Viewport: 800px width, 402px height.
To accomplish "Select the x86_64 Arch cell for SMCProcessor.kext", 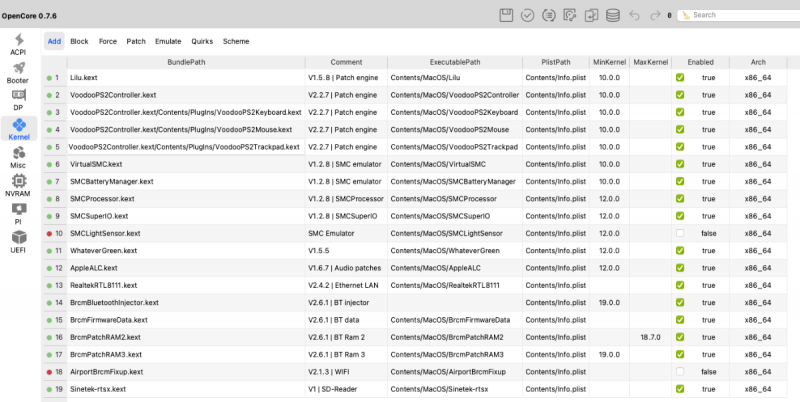I will pyautogui.click(x=758, y=198).
